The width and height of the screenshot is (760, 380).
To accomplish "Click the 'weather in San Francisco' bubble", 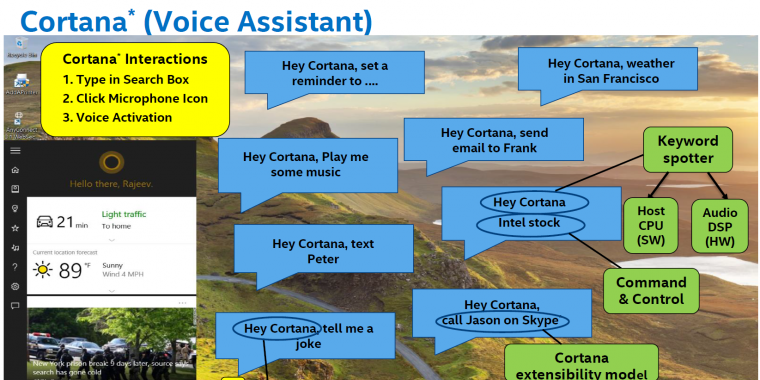I will tap(608, 70).
